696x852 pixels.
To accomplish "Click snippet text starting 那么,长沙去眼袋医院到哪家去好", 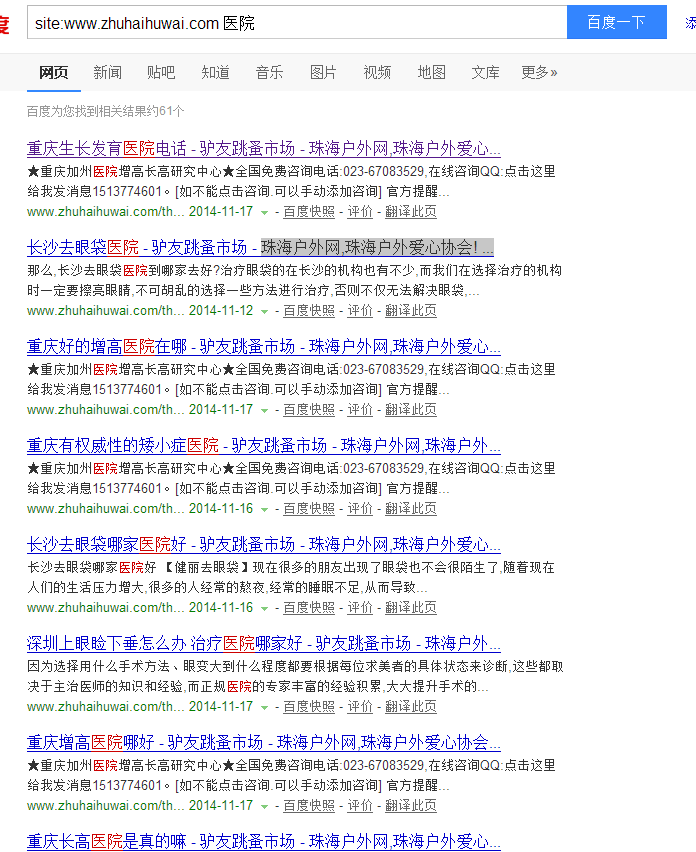I will (294, 280).
